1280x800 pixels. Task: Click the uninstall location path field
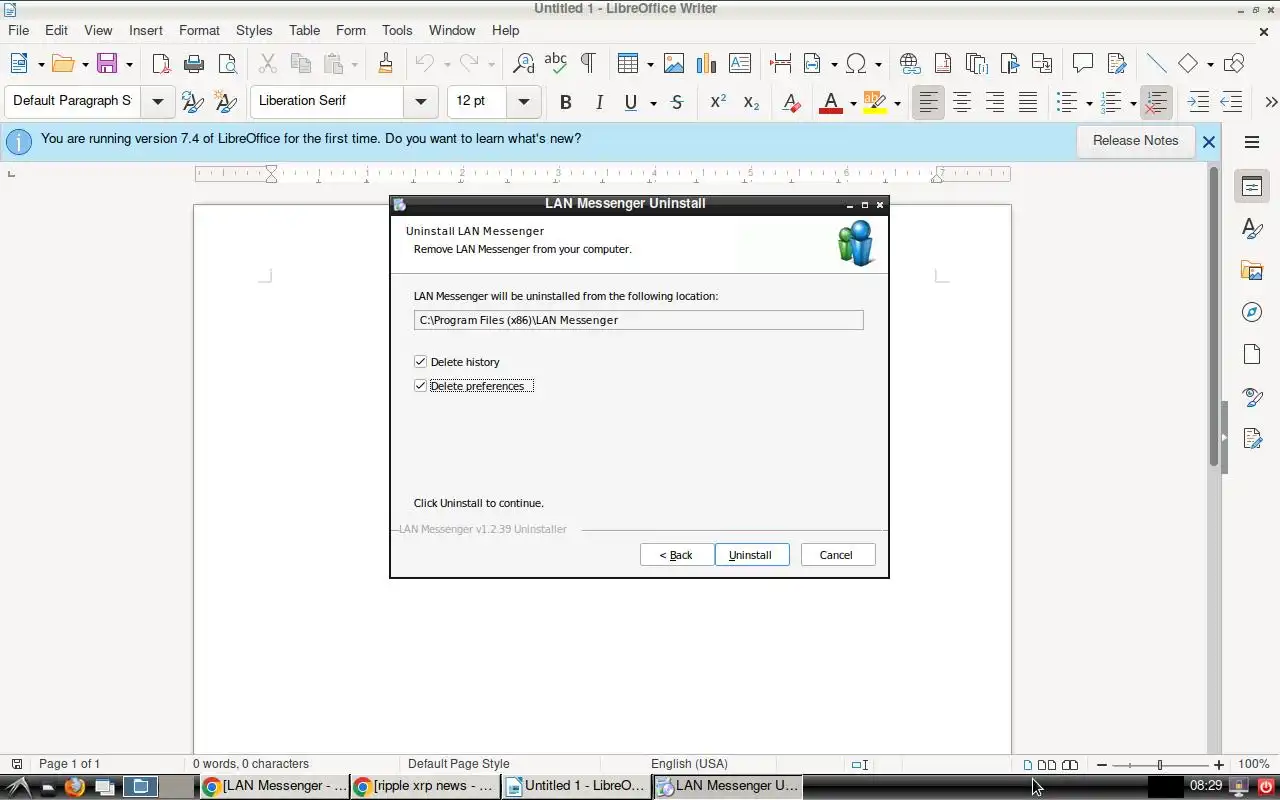coord(638,320)
